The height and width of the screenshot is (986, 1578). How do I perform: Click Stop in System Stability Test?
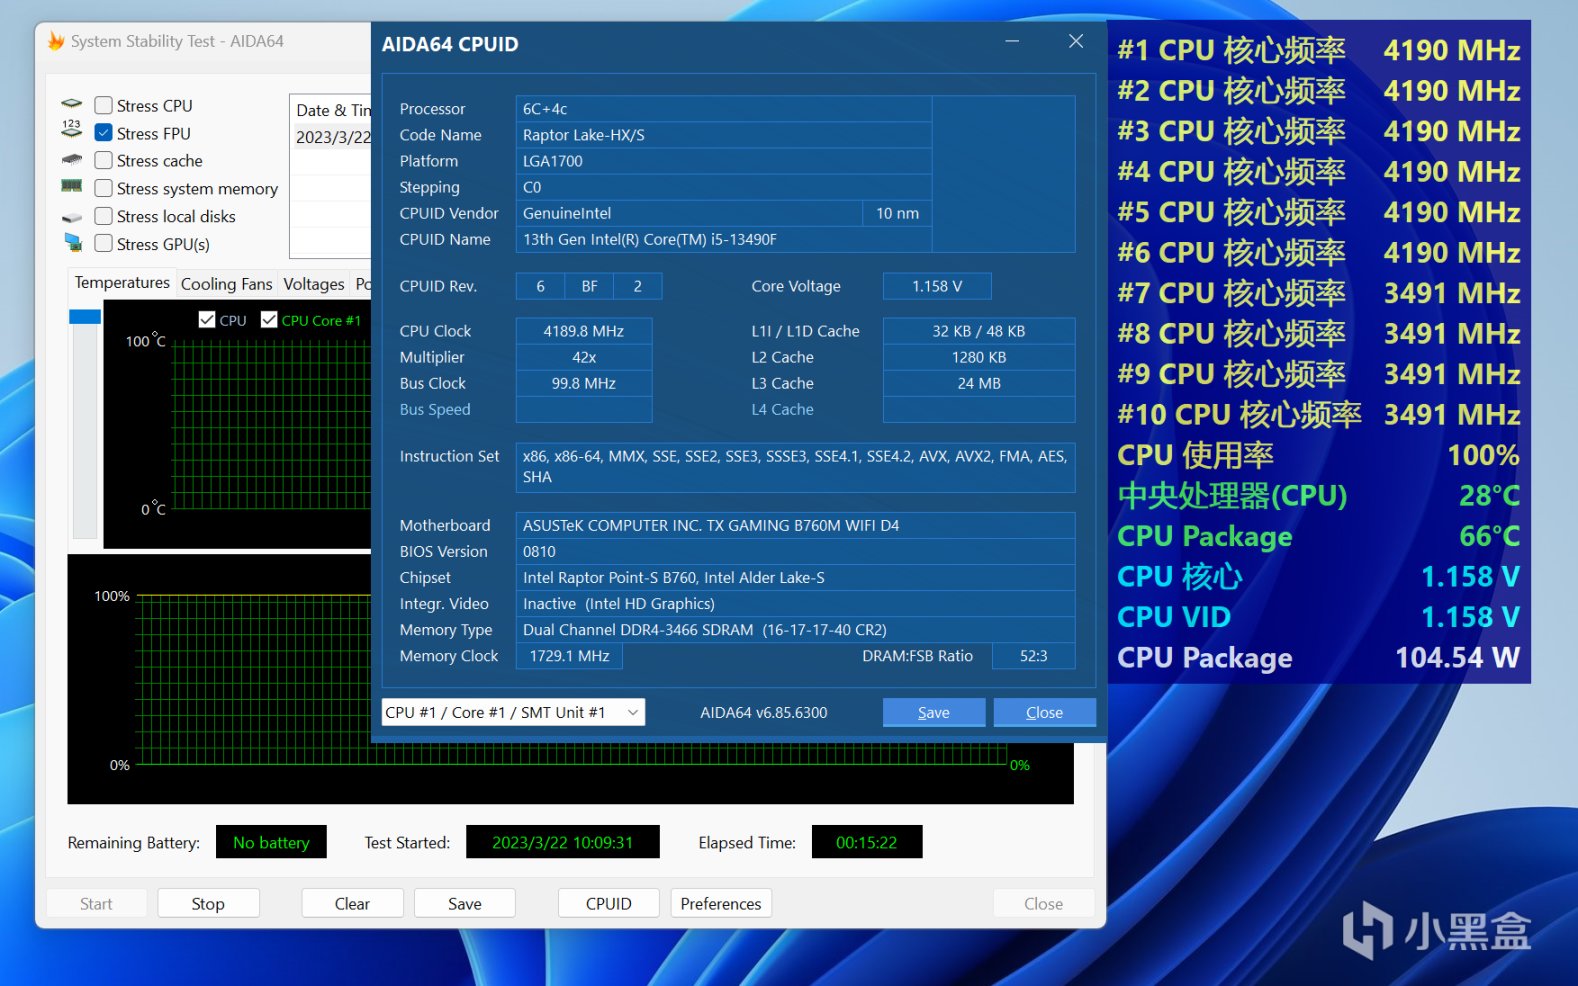coord(208,903)
